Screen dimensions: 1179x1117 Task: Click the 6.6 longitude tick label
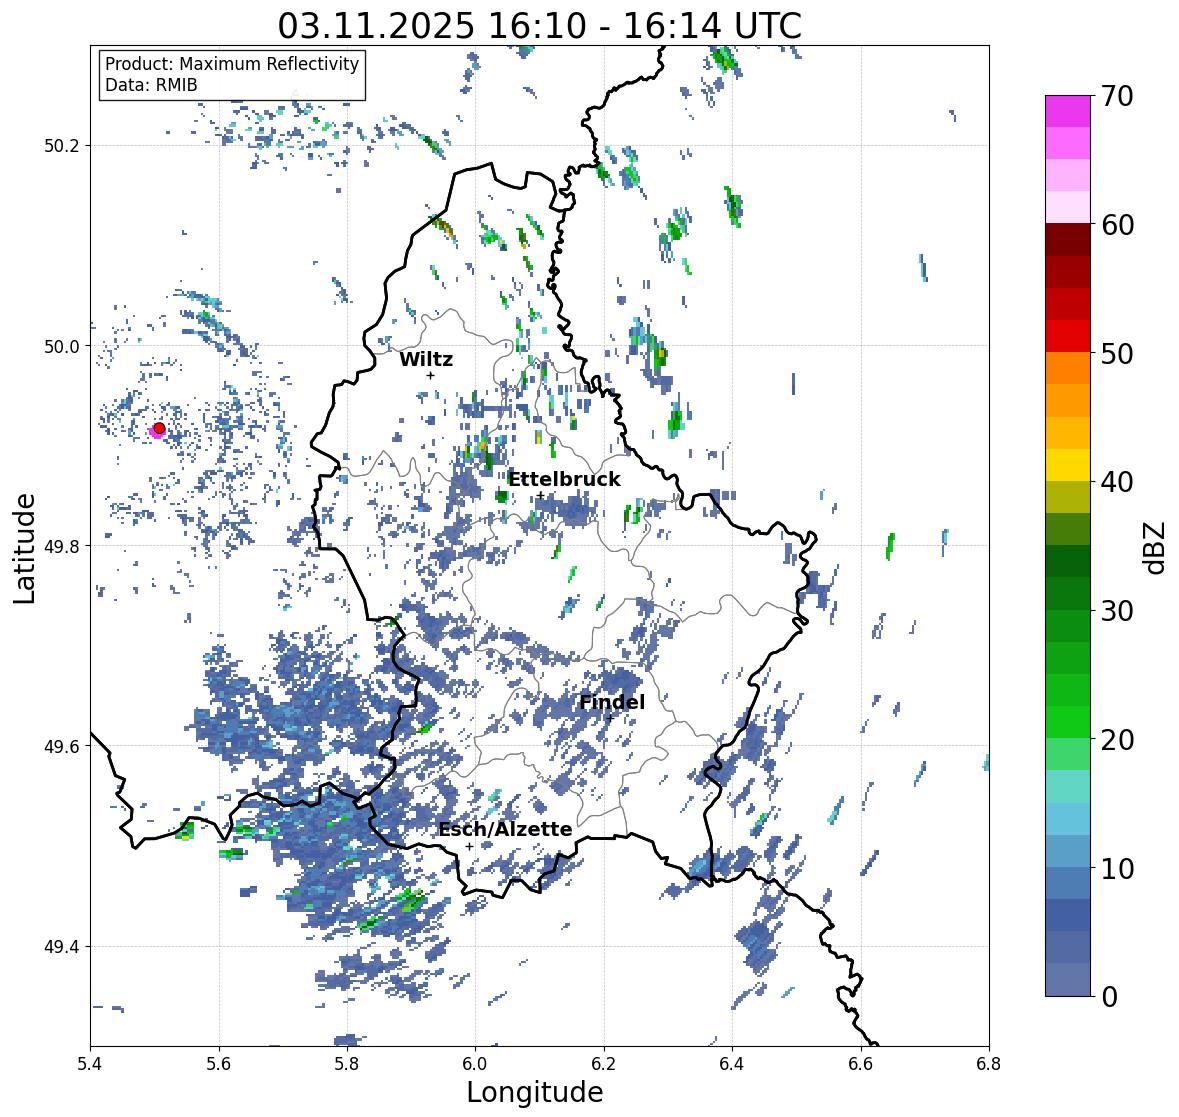click(x=861, y=1063)
